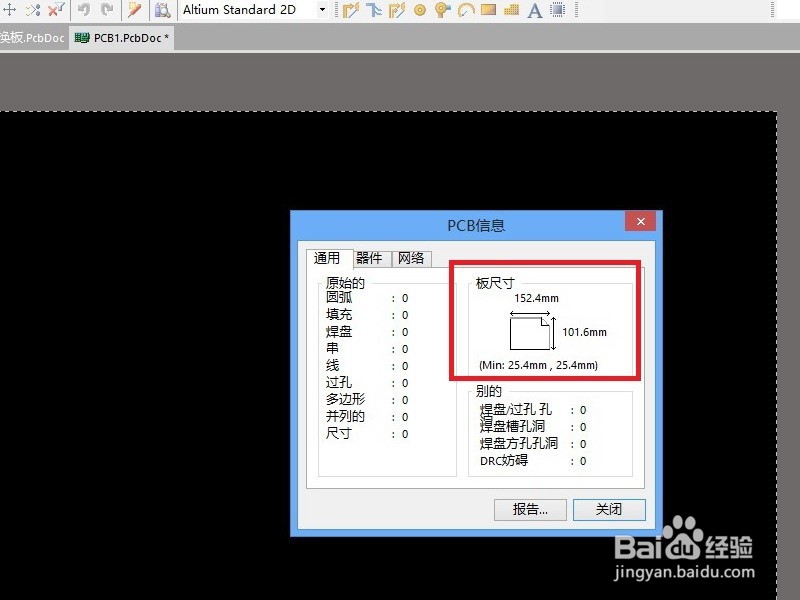Switch to the partially visible 换板.PcbDoc tab
The width and height of the screenshot is (800, 600).
32,38
